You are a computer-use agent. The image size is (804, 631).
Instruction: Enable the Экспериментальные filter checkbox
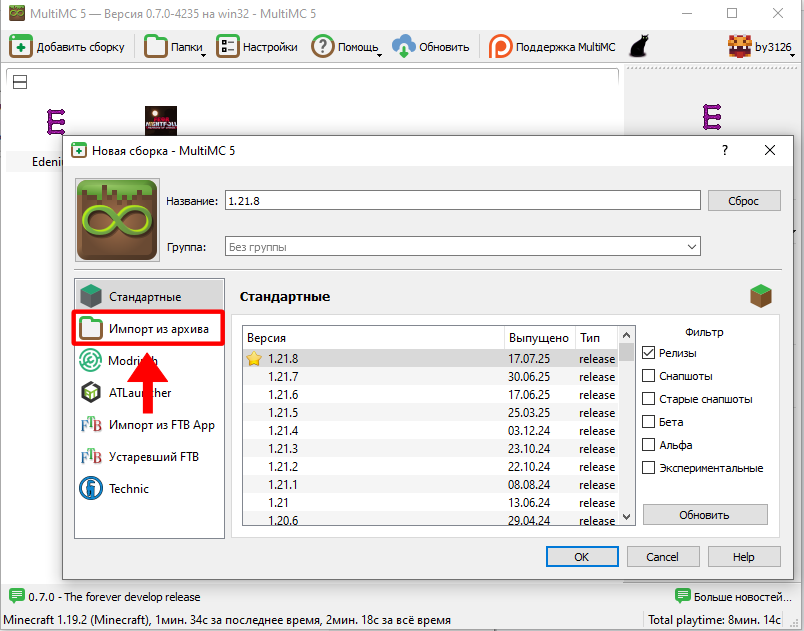click(649, 467)
